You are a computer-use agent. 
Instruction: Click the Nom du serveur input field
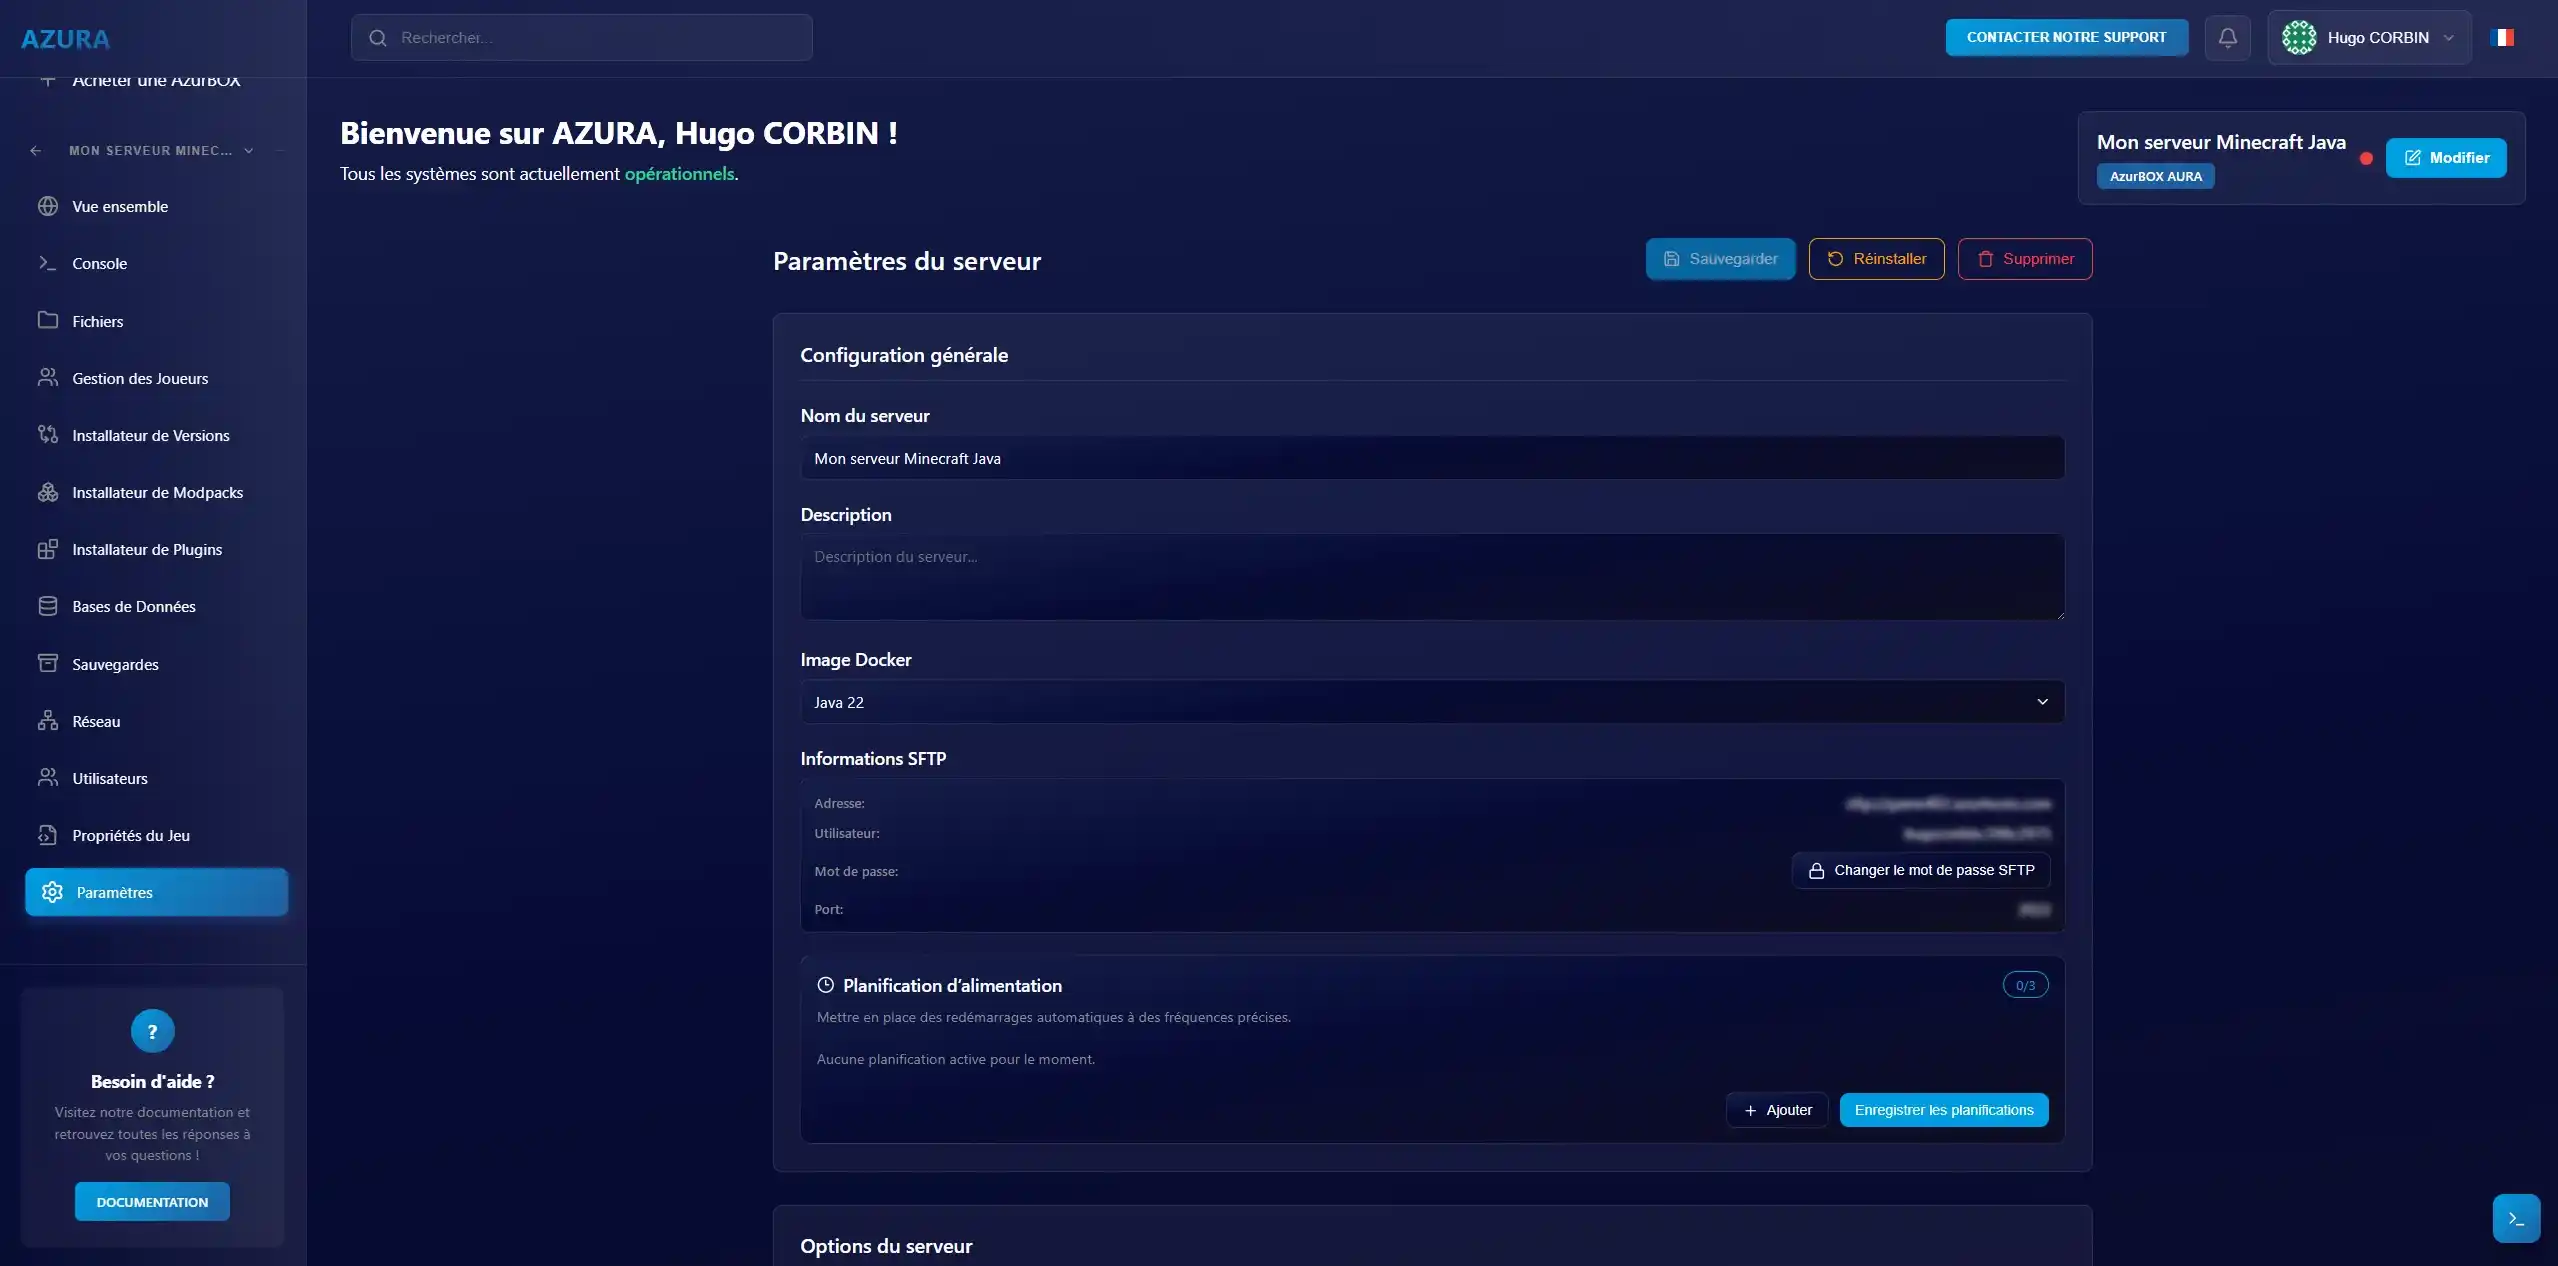1431,458
